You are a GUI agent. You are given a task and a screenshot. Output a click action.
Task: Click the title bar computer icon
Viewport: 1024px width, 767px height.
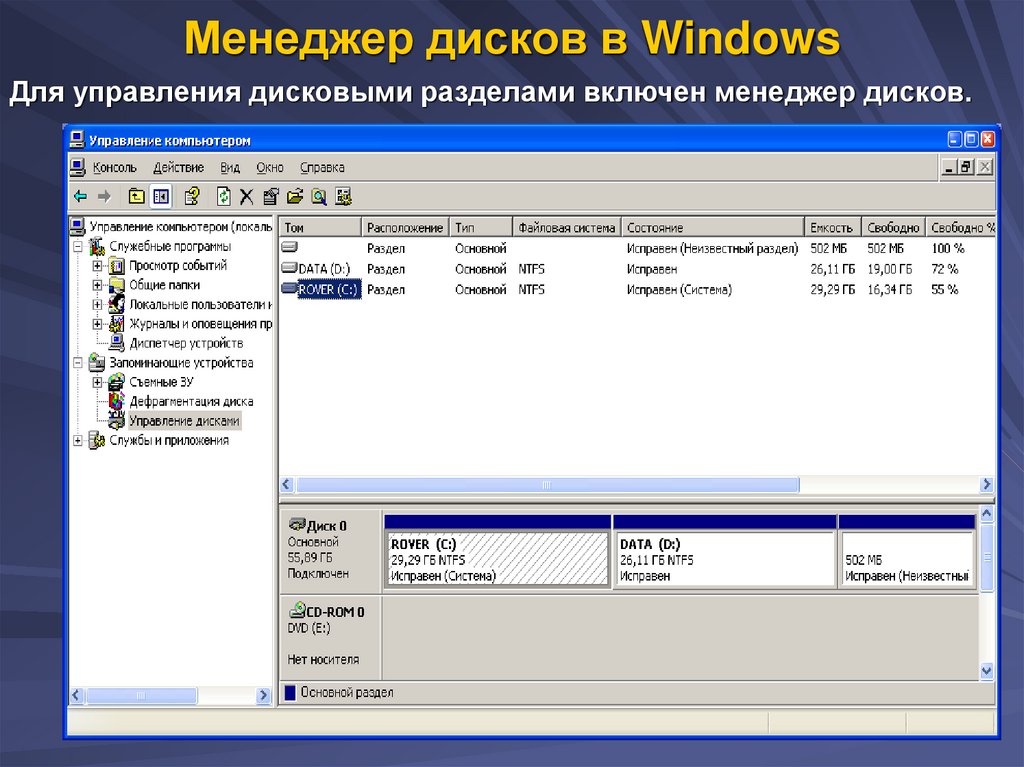(x=77, y=139)
